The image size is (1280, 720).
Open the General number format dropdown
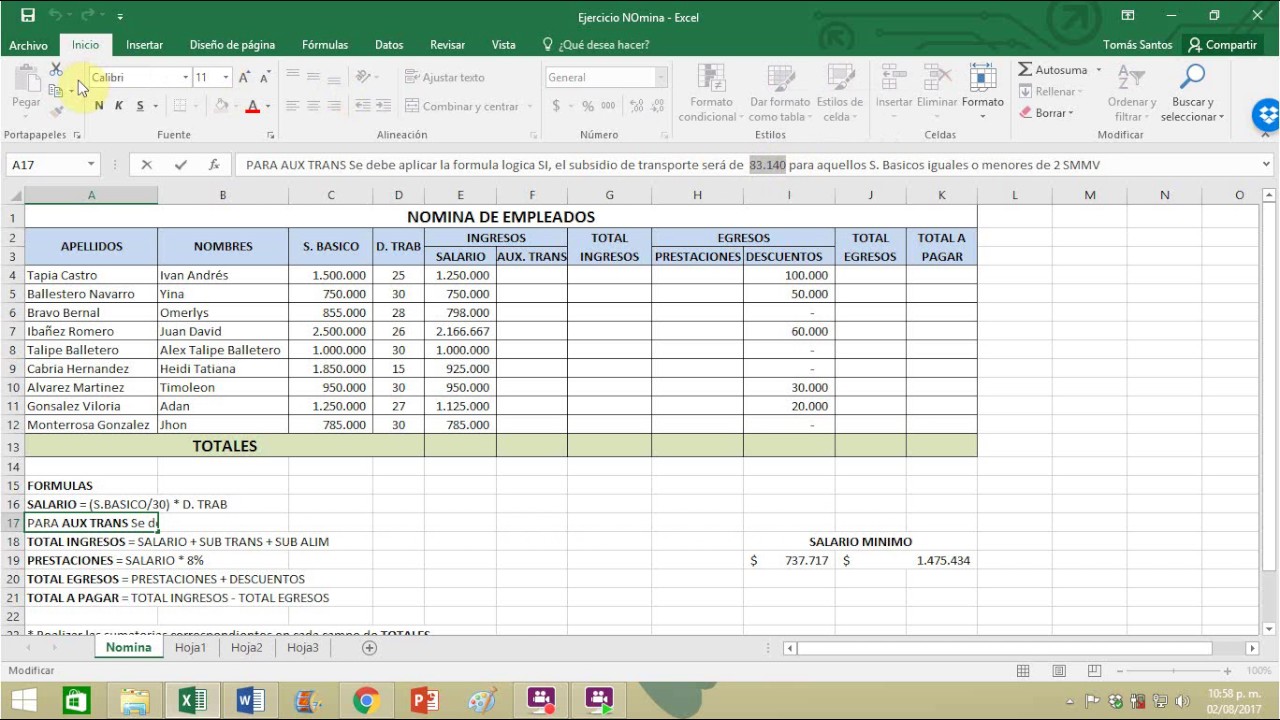(661, 77)
